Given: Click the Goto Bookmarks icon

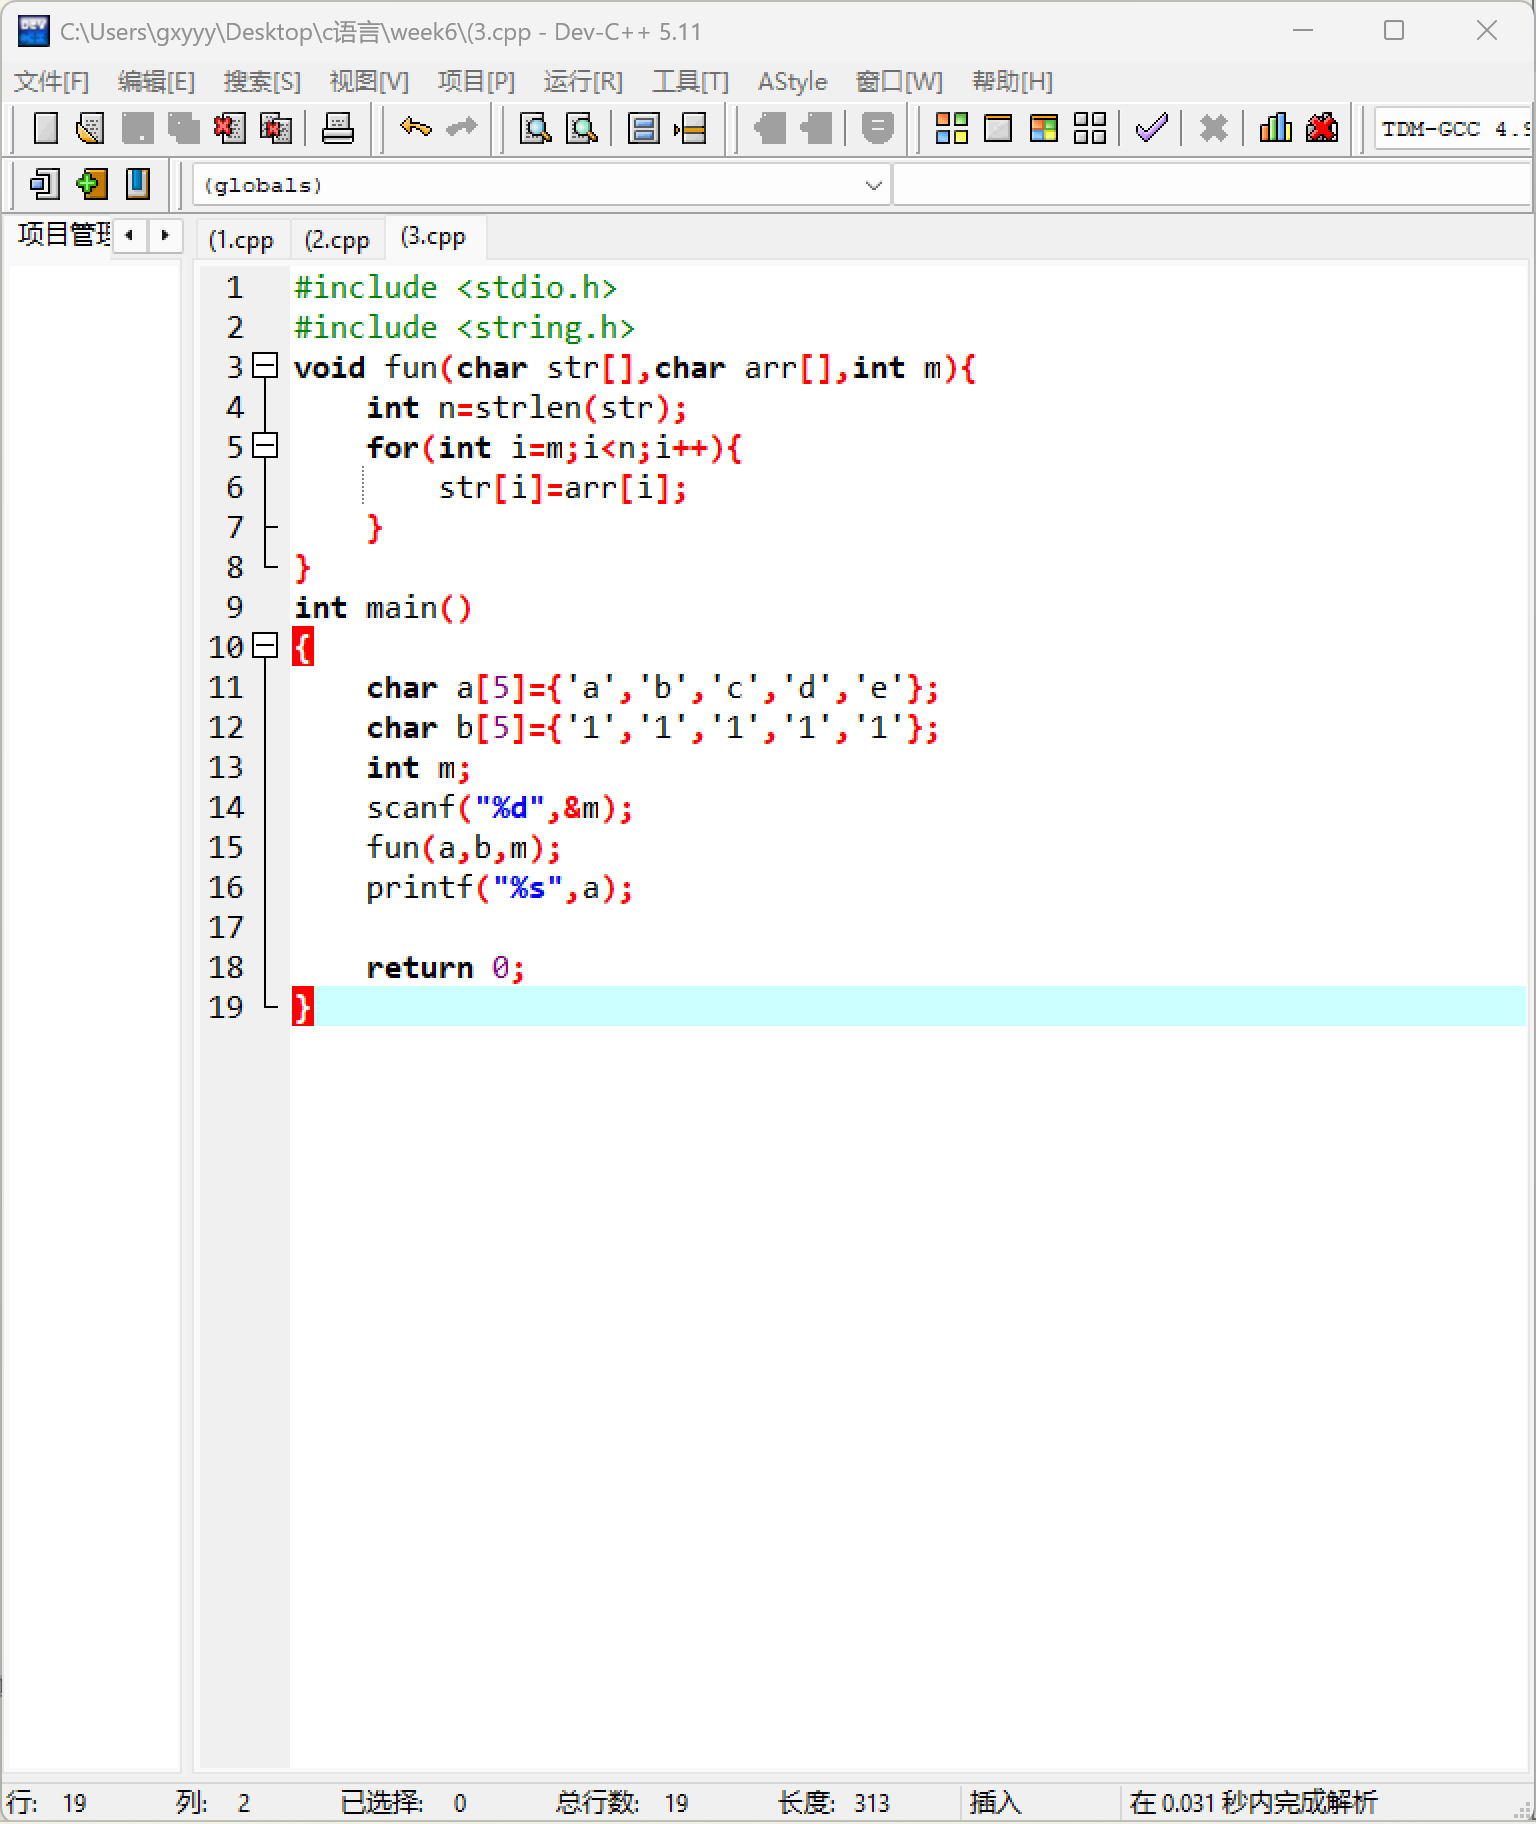Looking at the screenshot, I should point(137,184).
